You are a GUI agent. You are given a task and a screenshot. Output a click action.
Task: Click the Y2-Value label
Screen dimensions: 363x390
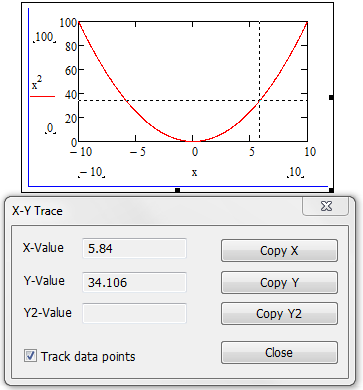48,313
